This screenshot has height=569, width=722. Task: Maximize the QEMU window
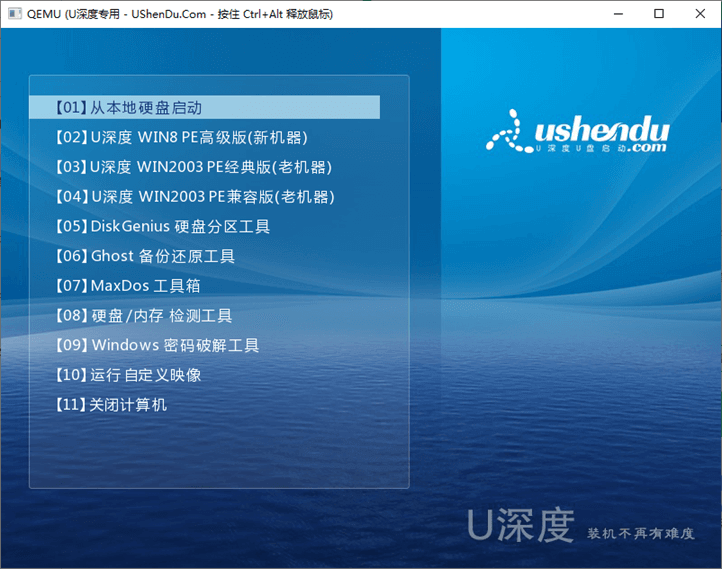[x=659, y=14]
